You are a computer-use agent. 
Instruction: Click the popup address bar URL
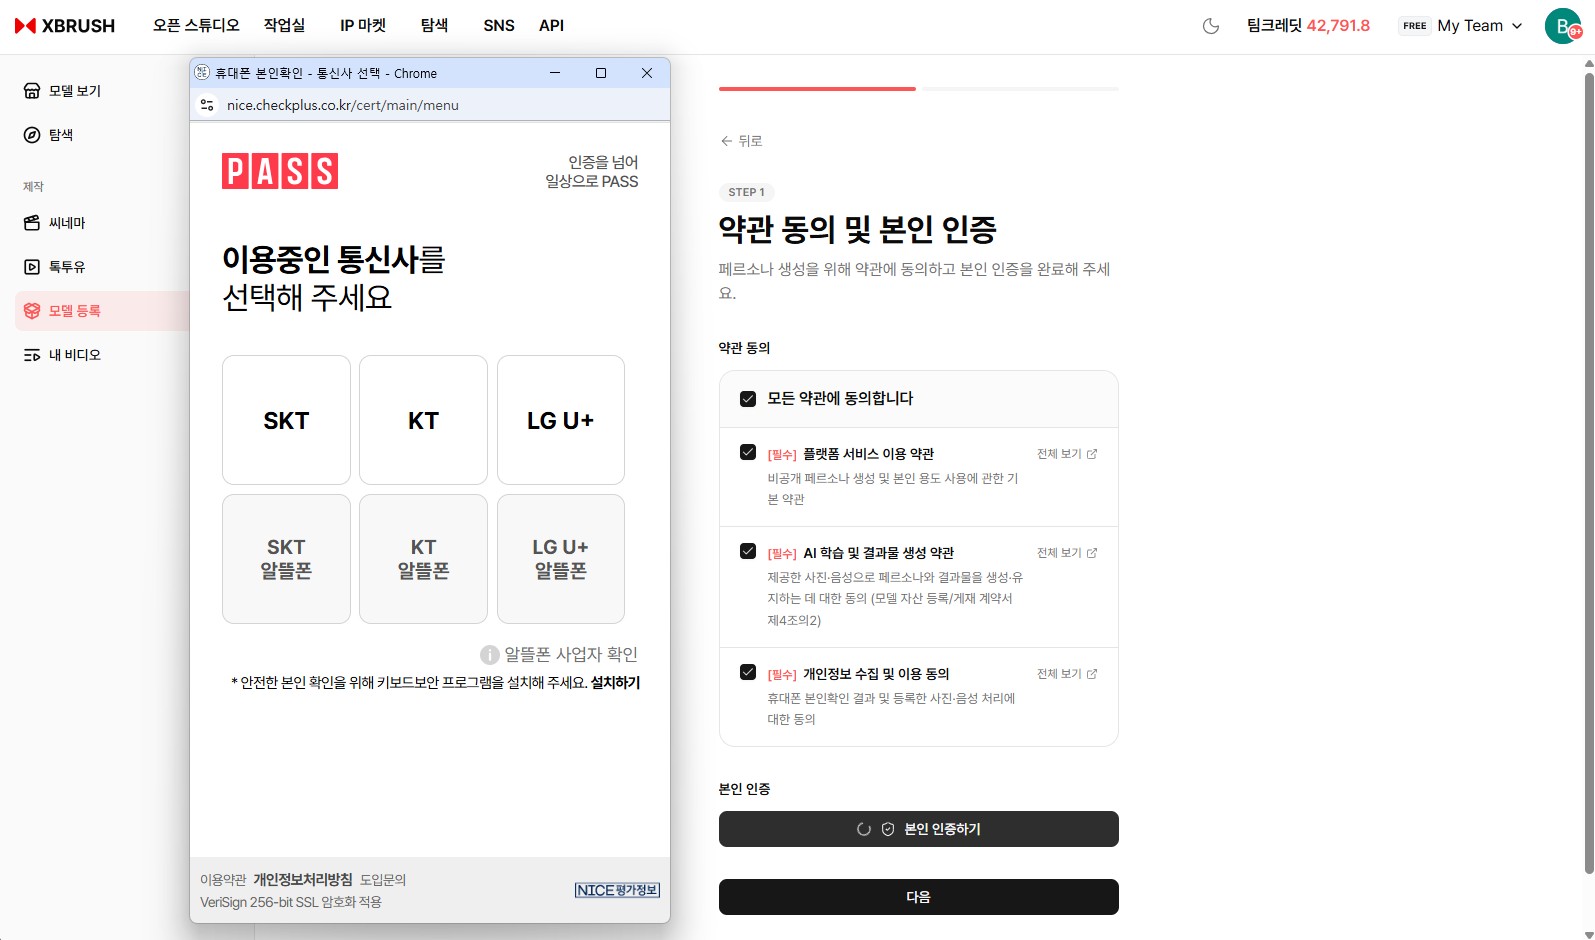click(x=343, y=105)
